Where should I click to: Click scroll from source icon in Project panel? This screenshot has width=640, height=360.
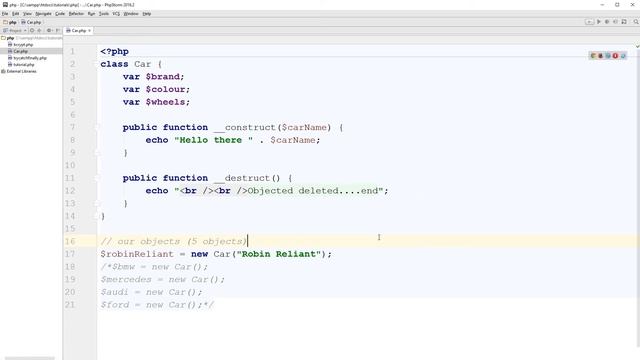pyautogui.click(x=32, y=30)
